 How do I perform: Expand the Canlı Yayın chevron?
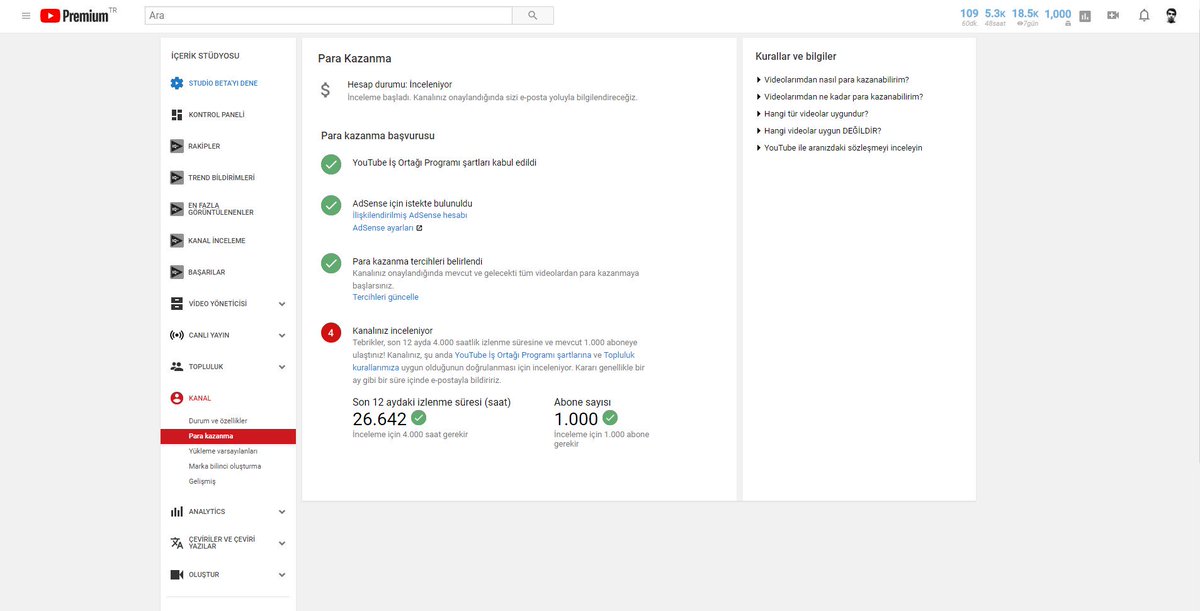pyautogui.click(x=282, y=335)
